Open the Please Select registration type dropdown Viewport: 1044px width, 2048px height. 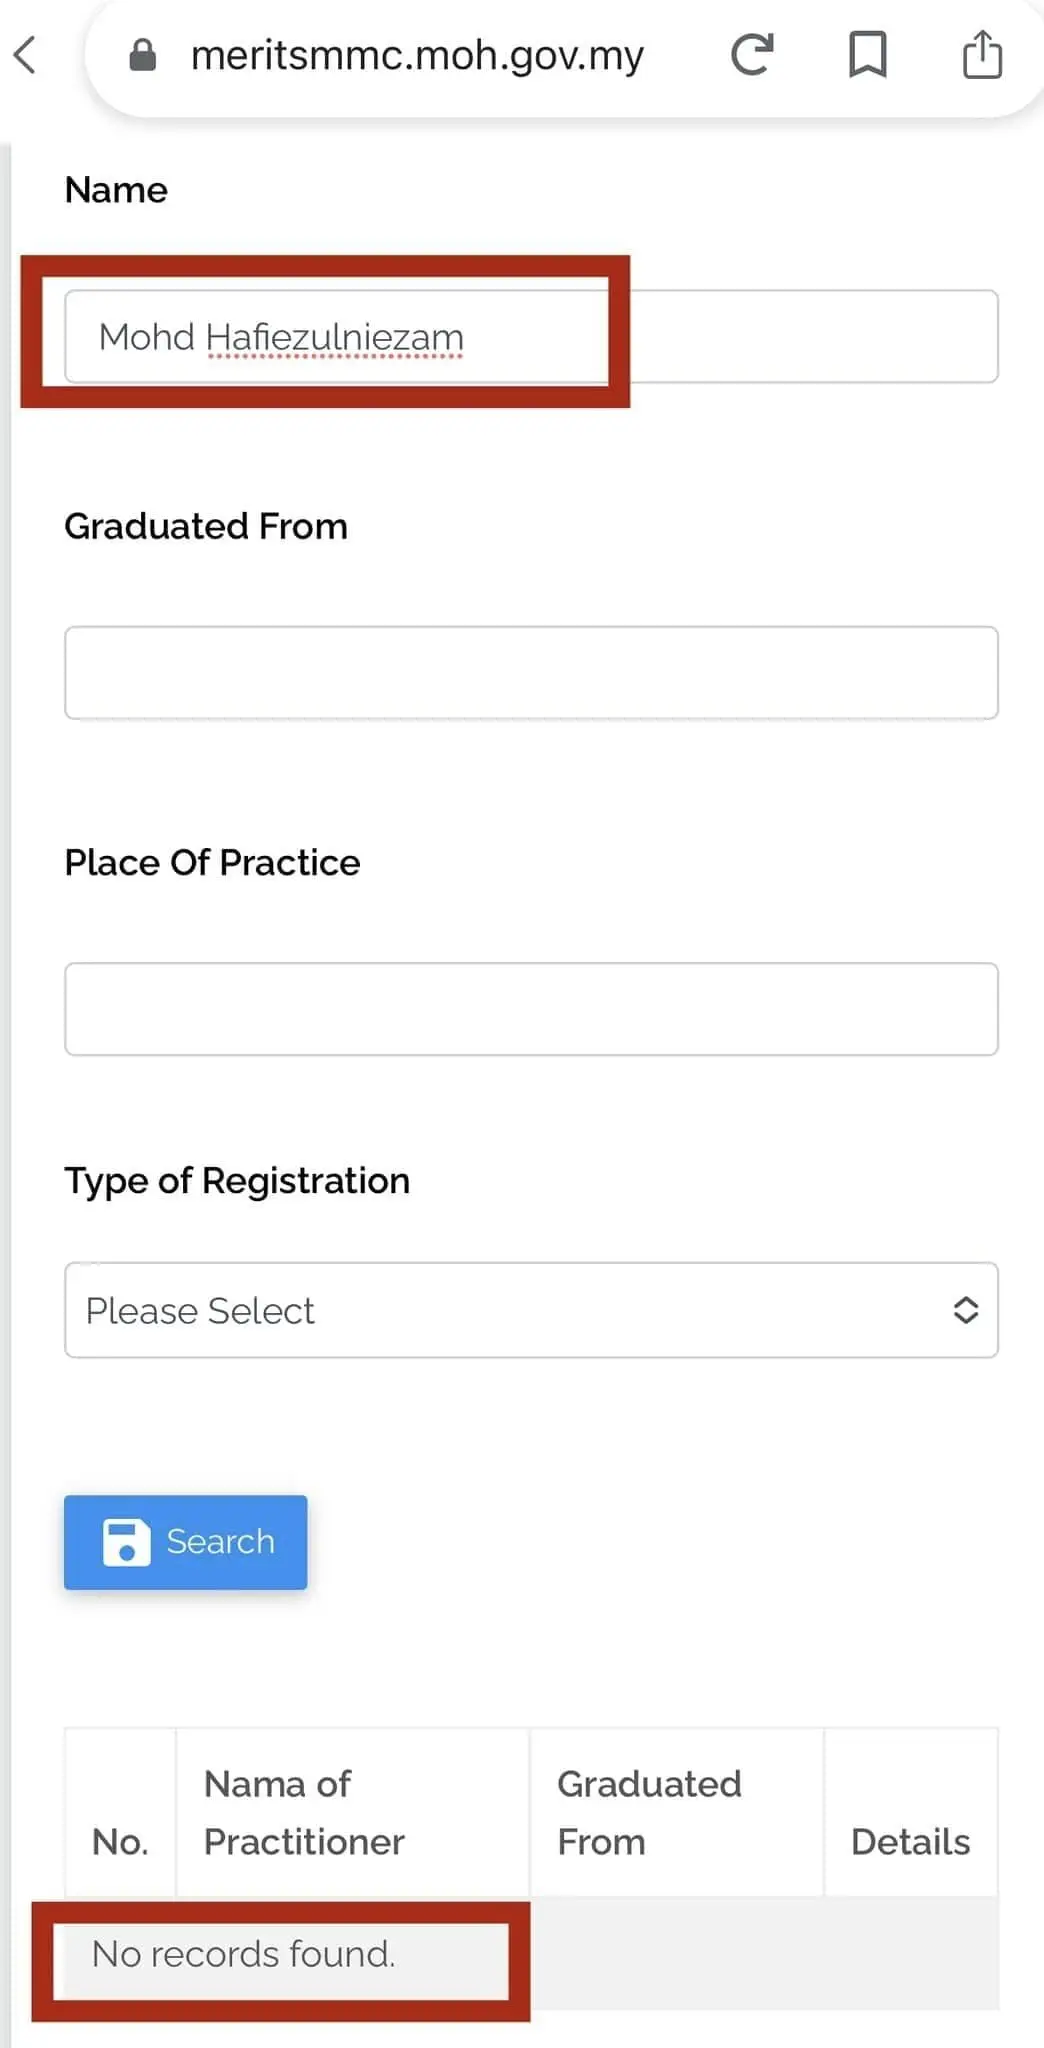[530, 1310]
